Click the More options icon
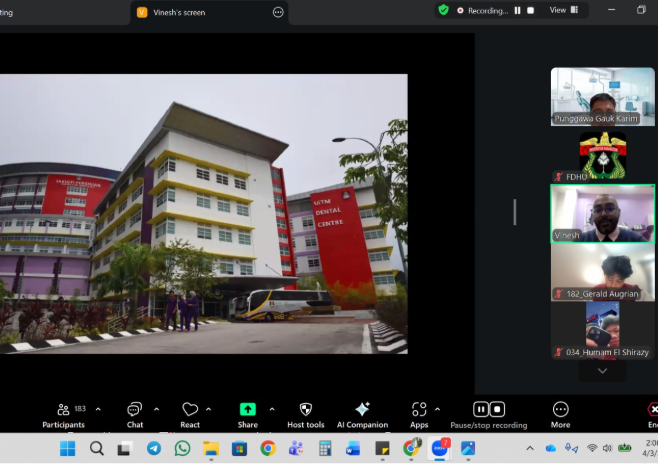The width and height of the screenshot is (658, 465). 560,410
